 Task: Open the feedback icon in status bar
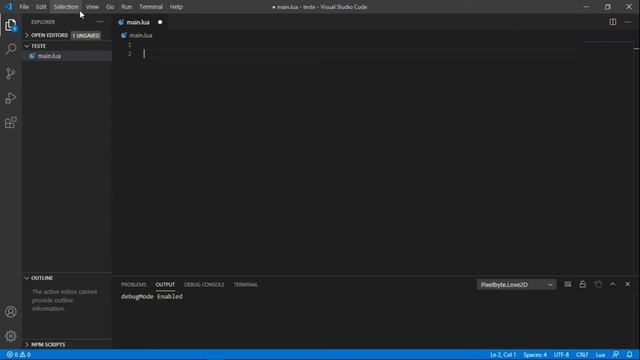coord(616,354)
